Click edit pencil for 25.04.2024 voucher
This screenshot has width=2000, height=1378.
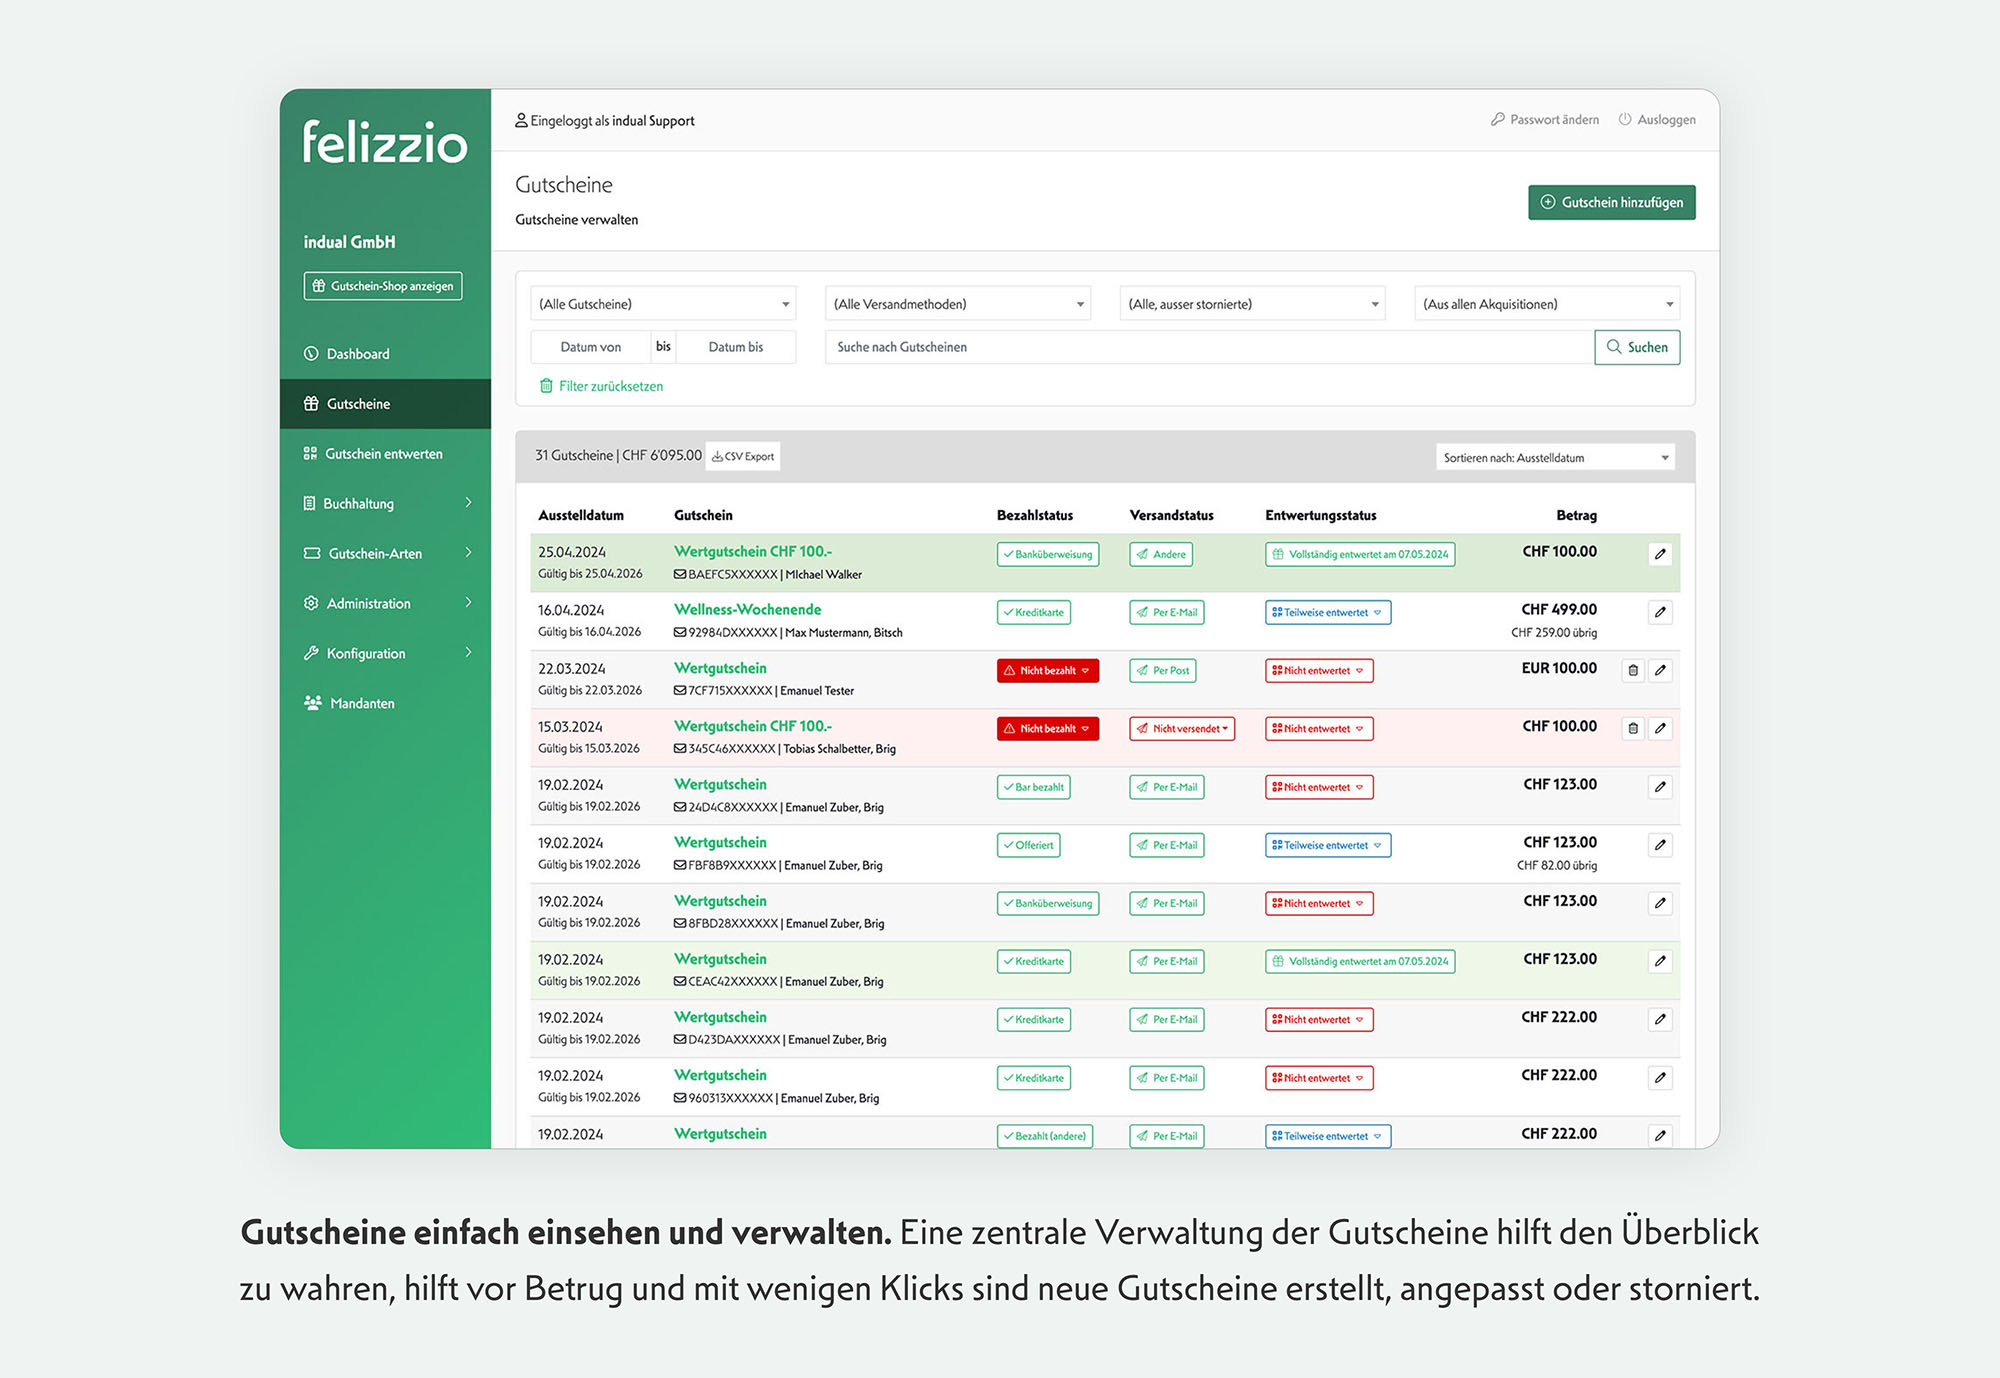(1660, 554)
